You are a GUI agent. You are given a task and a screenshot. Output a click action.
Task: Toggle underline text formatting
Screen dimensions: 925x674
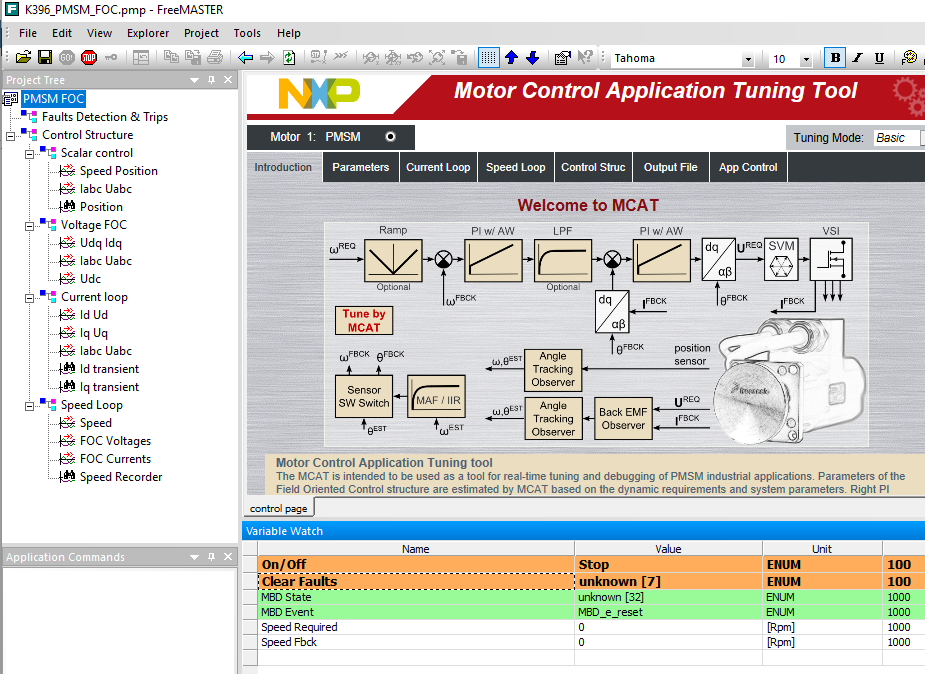coord(879,58)
